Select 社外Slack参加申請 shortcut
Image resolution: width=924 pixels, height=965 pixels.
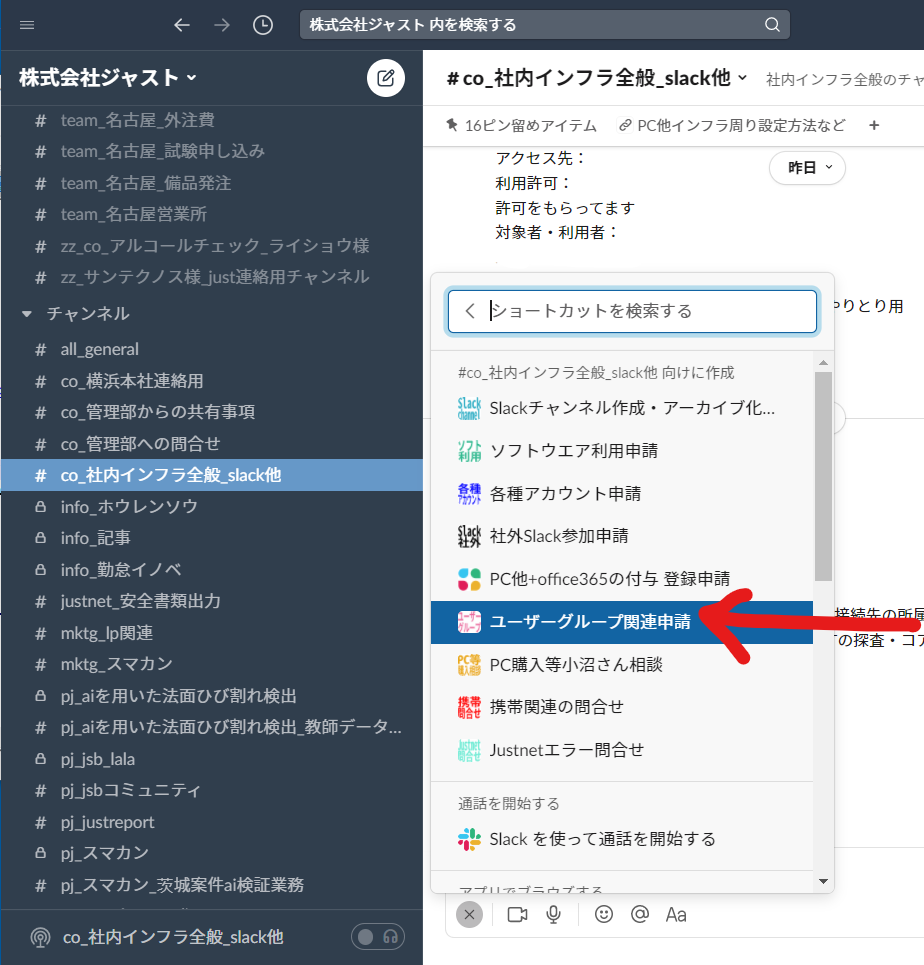click(x=622, y=536)
